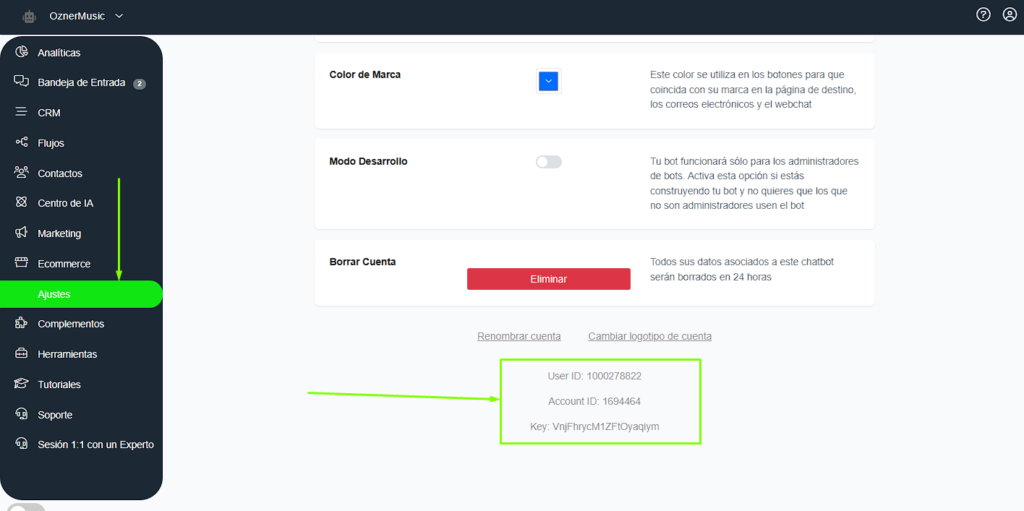Open user profile icon in header

[1009, 15]
